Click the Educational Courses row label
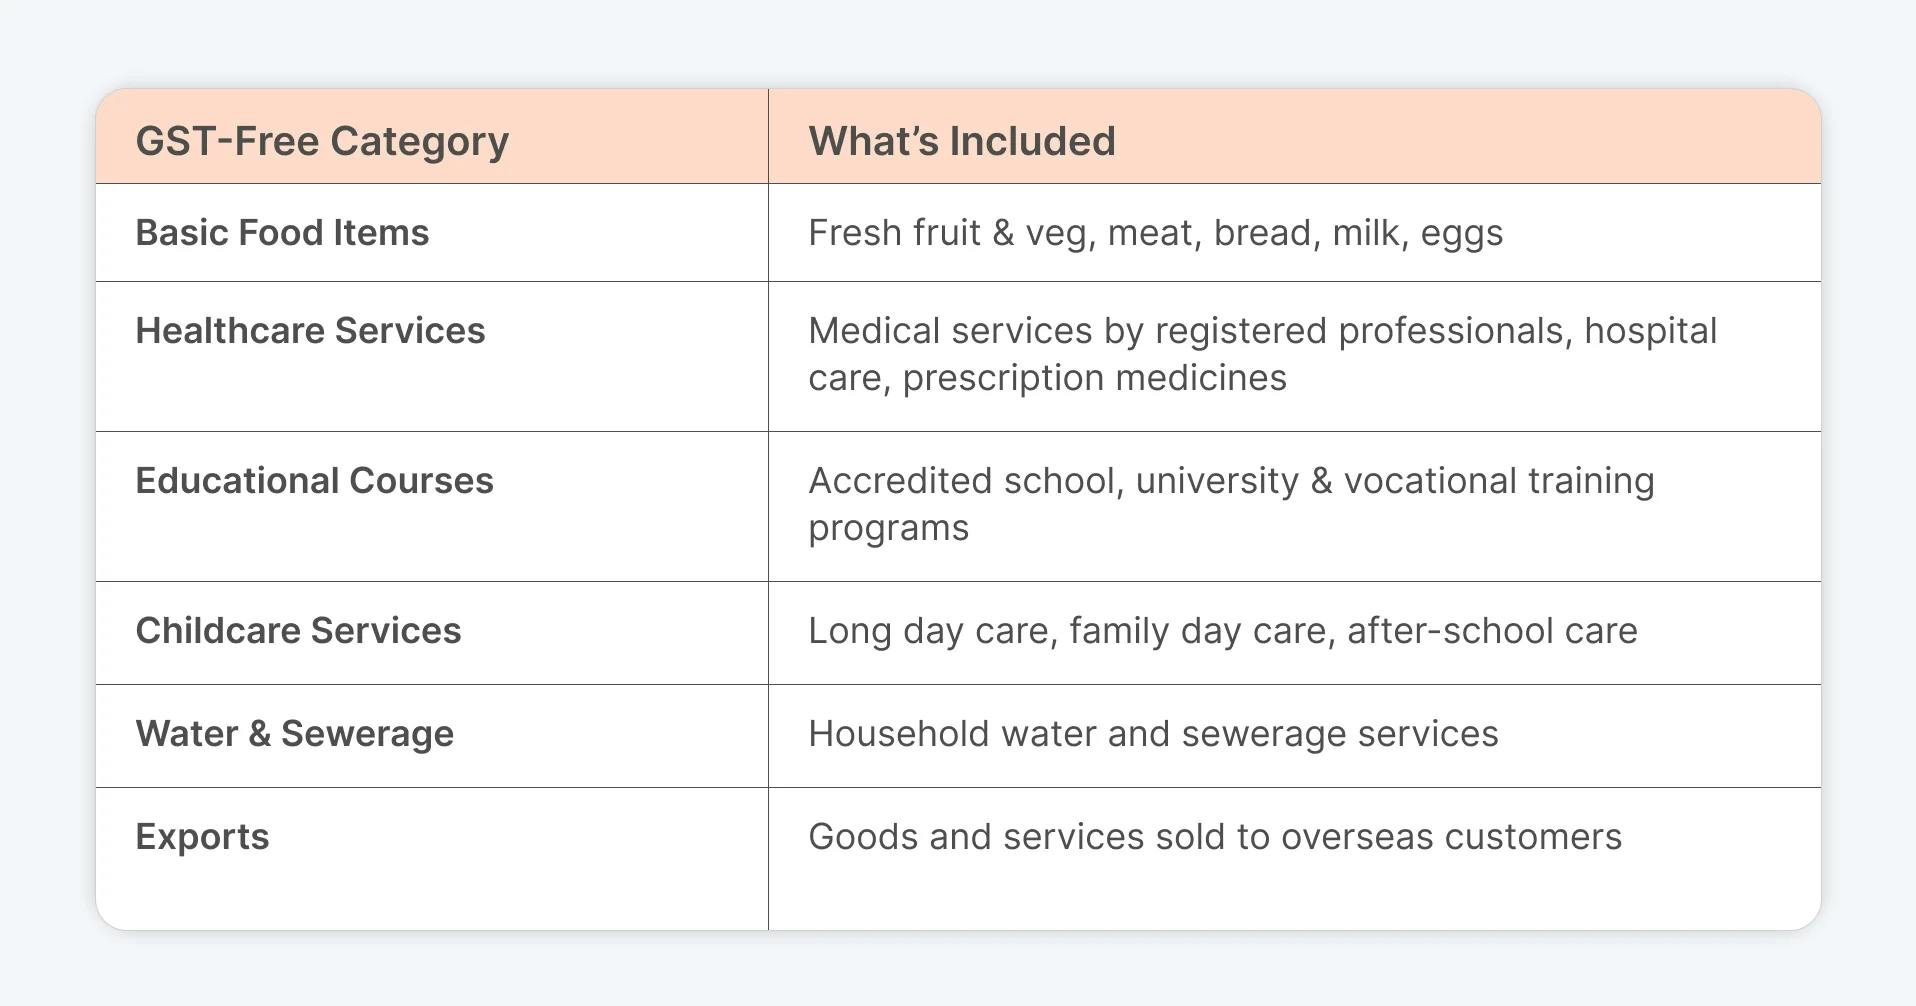This screenshot has width=1916, height=1006. point(314,481)
